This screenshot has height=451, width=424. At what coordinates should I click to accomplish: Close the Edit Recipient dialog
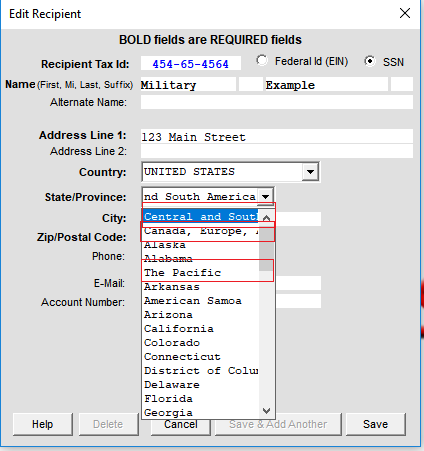[x=405, y=13]
